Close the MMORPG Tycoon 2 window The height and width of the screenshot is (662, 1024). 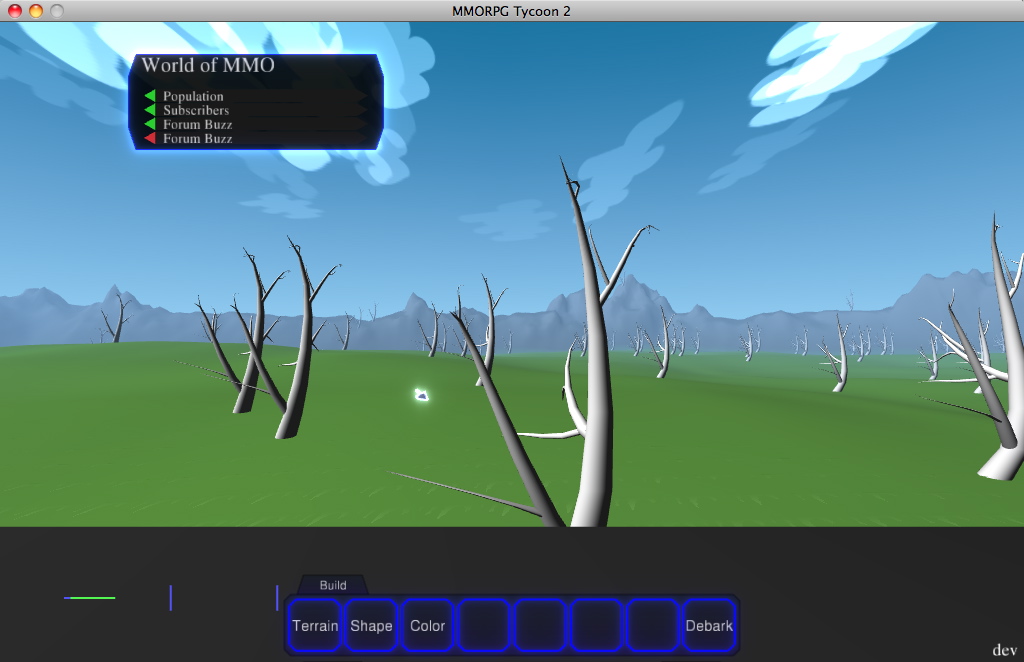coord(14,10)
